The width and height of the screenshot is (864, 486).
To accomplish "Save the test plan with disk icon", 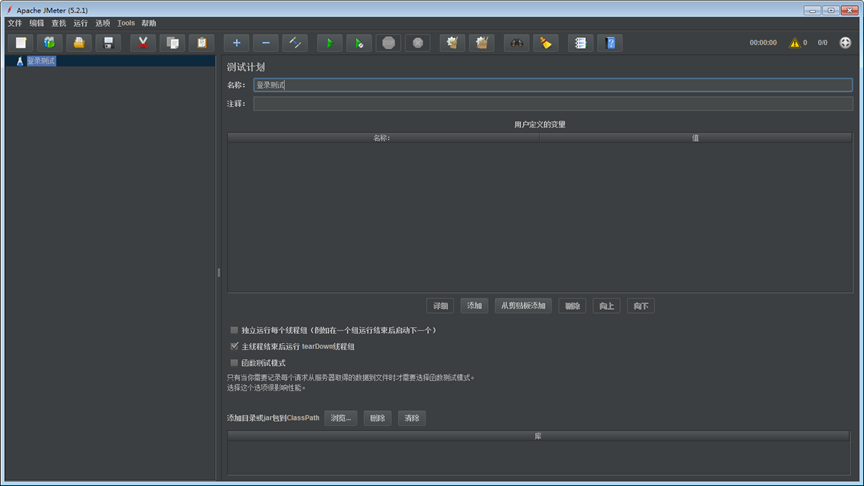I will pyautogui.click(x=108, y=43).
